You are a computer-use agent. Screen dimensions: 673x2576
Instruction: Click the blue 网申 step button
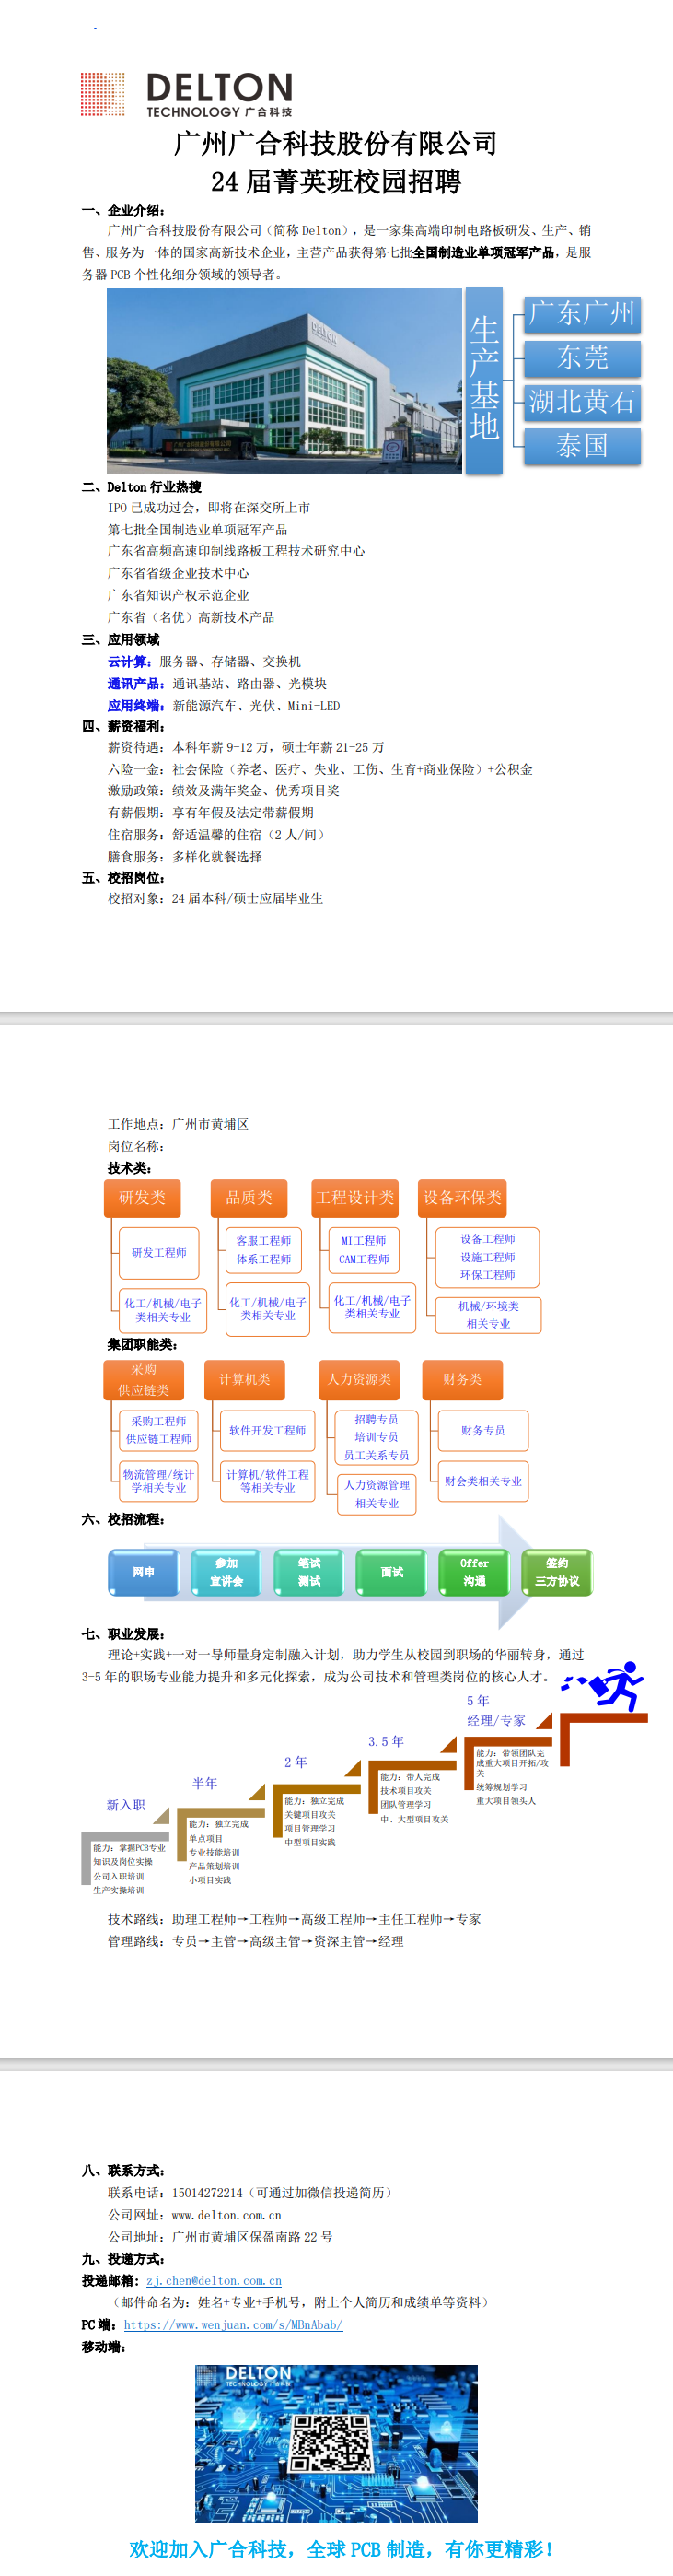[x=144, y=1572]
